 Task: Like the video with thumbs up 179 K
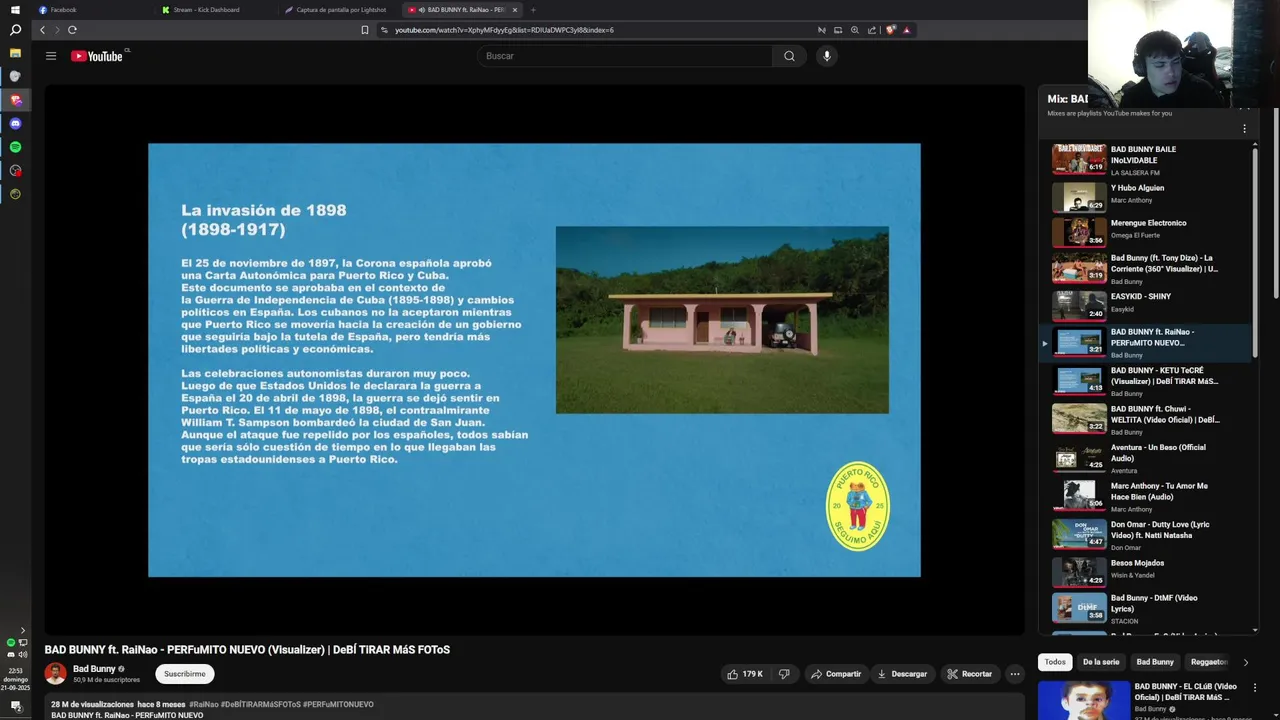[x=745, y=674]
